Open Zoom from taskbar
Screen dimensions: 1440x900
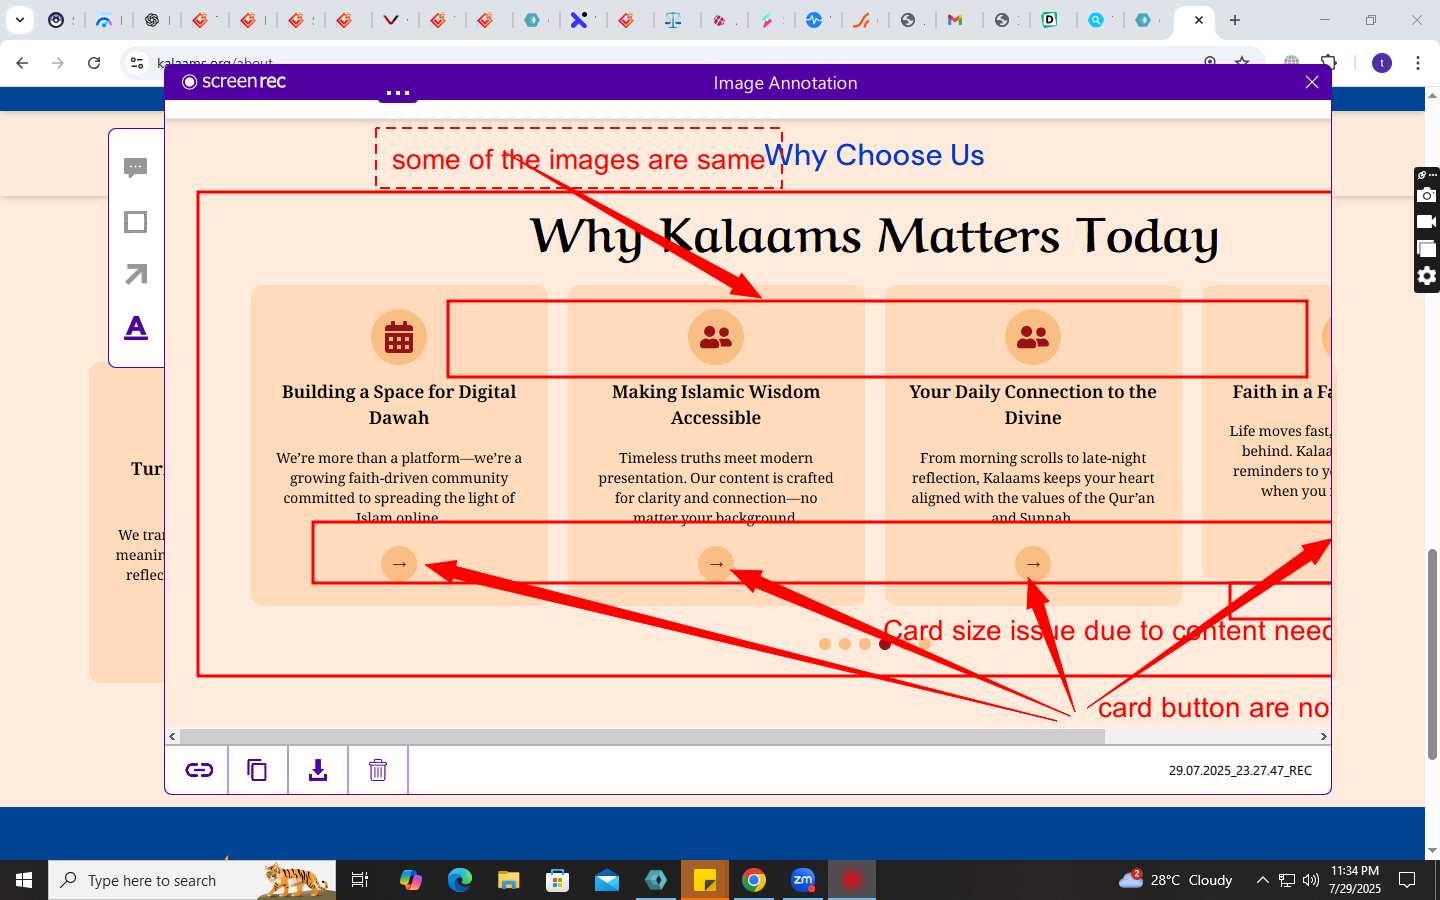pos(803,880)
